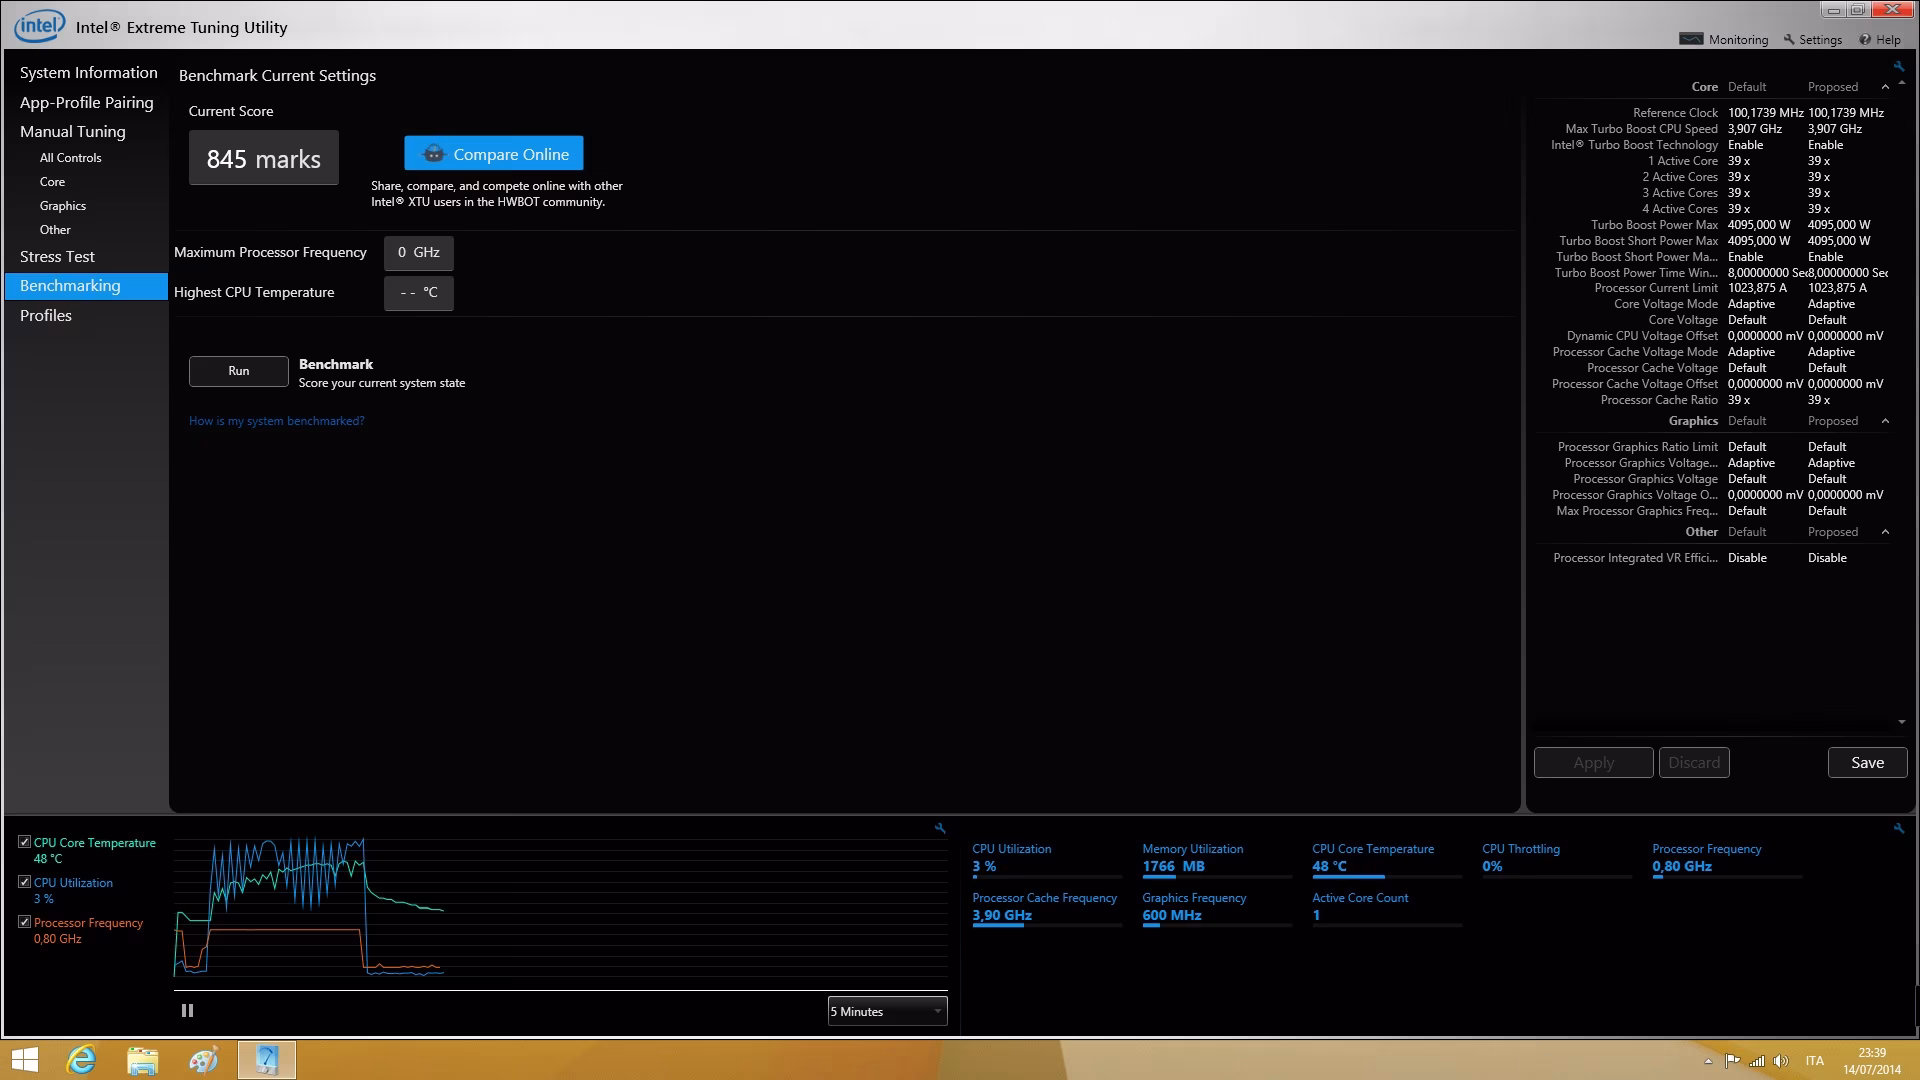
Task: Click the HWBOT robot icon in Compare Online
Action: tap(433, 154)
